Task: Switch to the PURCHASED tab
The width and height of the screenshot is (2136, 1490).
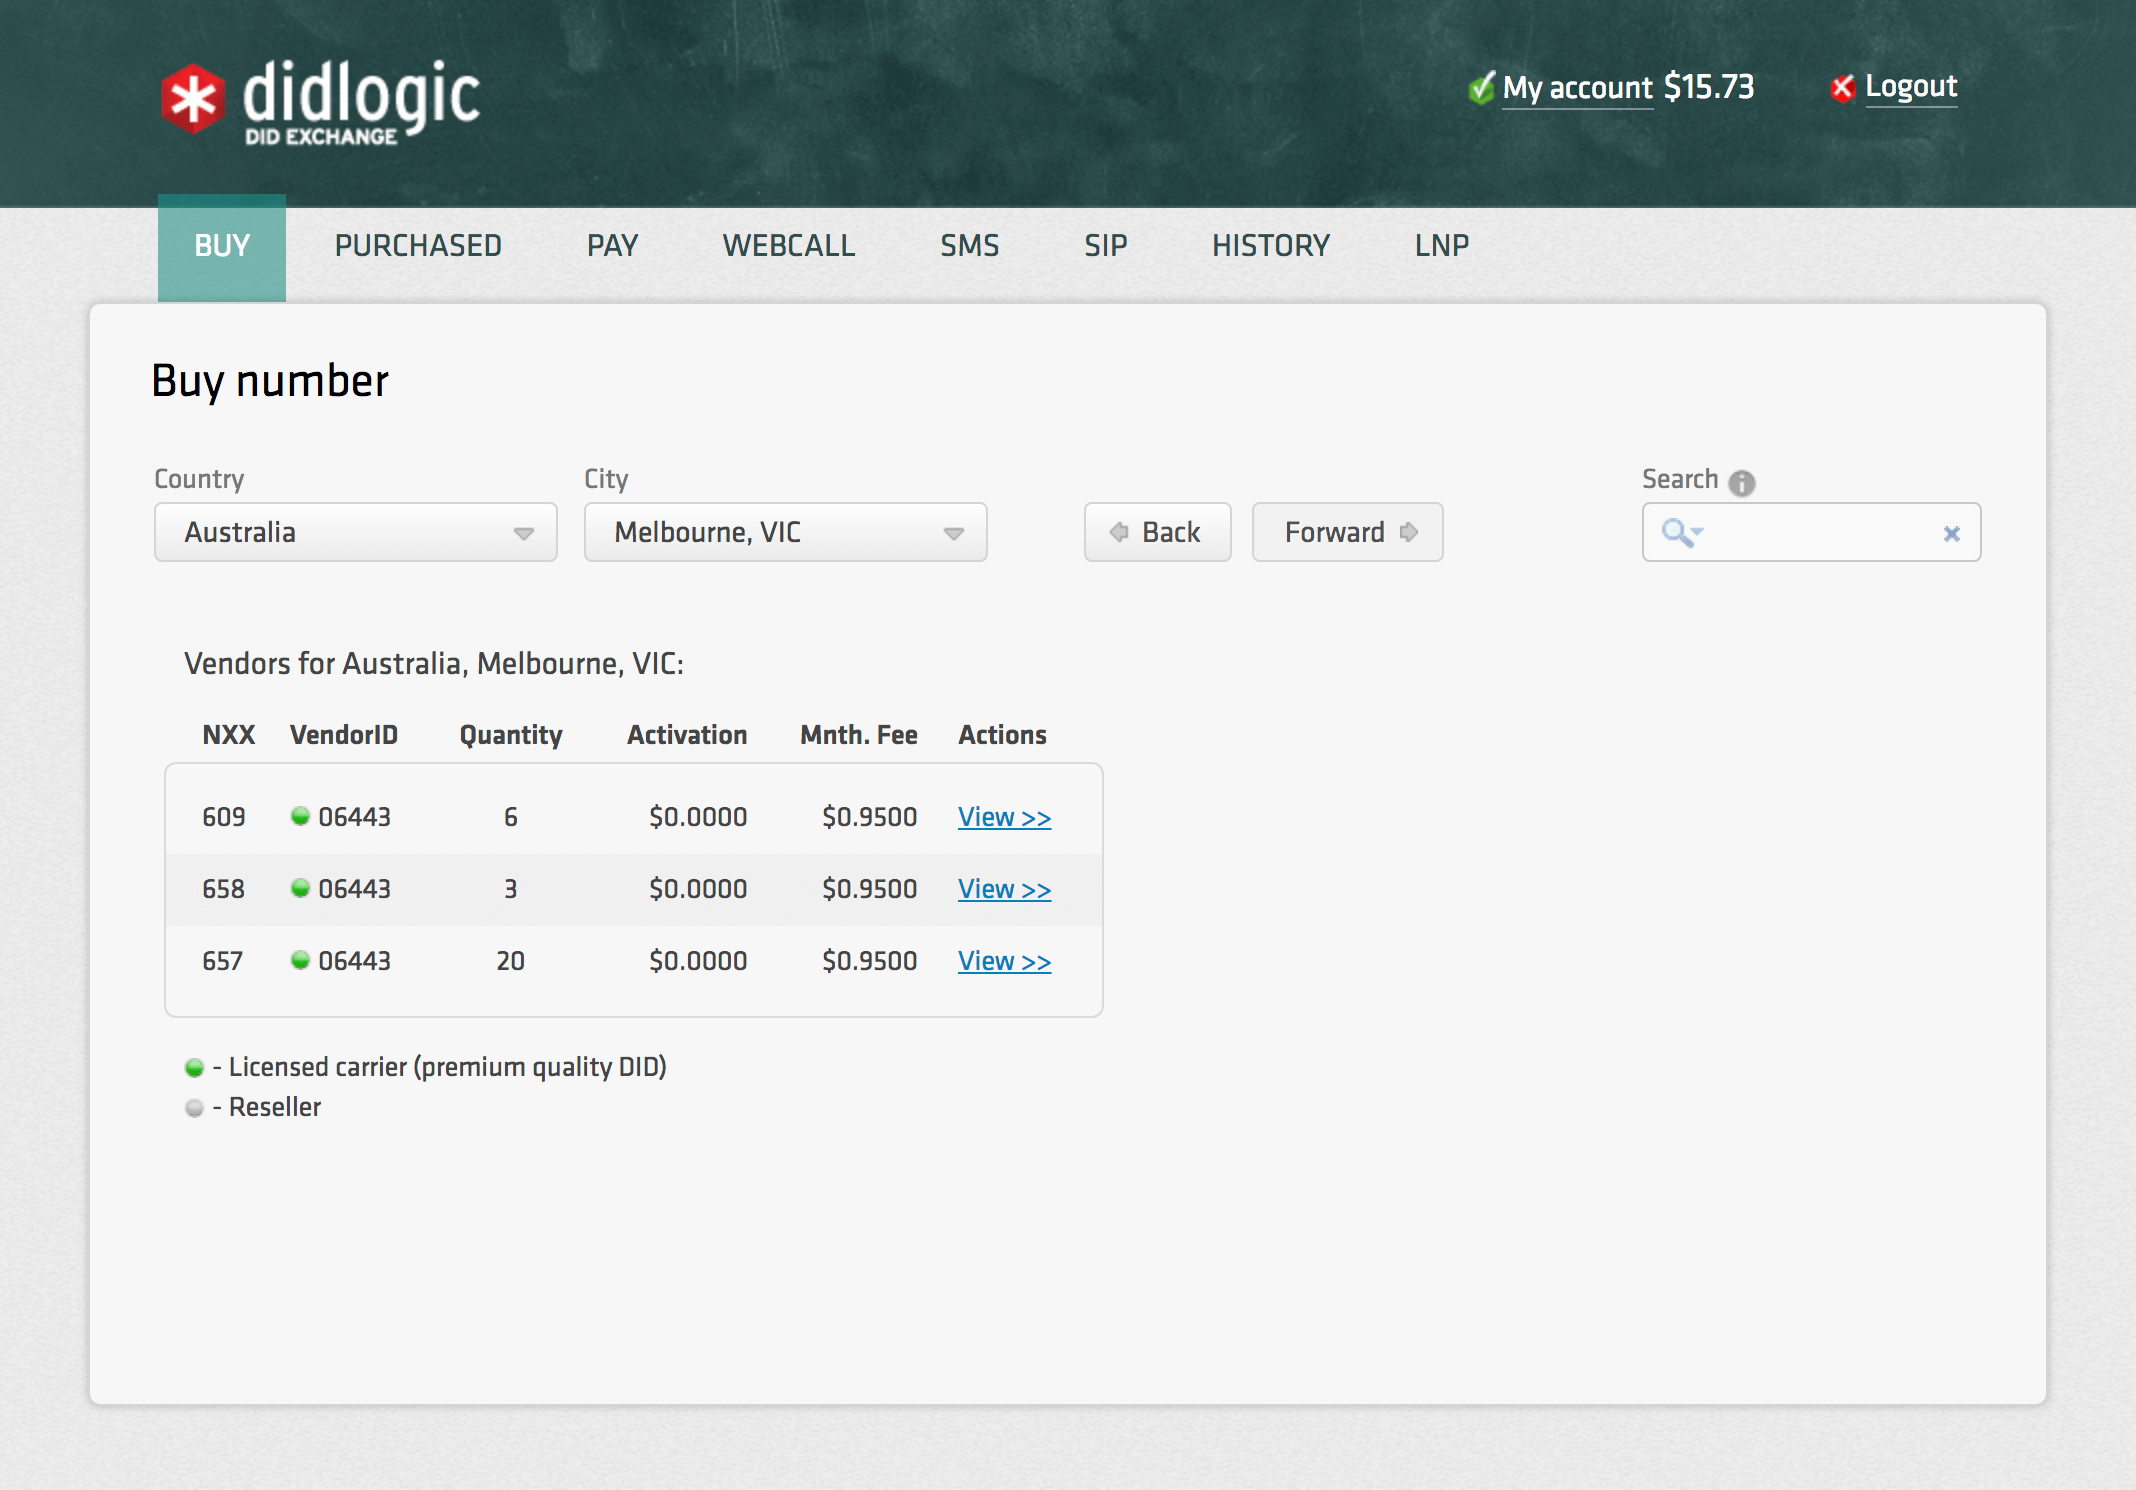Action: coord(418,246)
